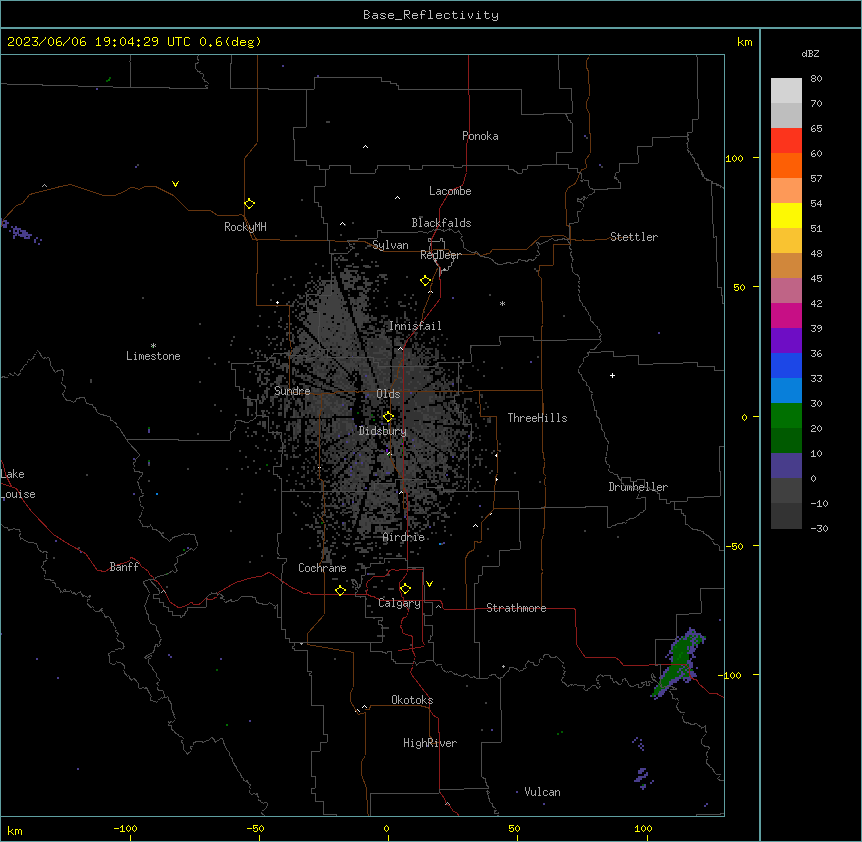The height and width of the screenshot is (842, 862).
Task: Select the 65 dBZ red swatch
Action: pyautogui.click(x=786, y=140)
